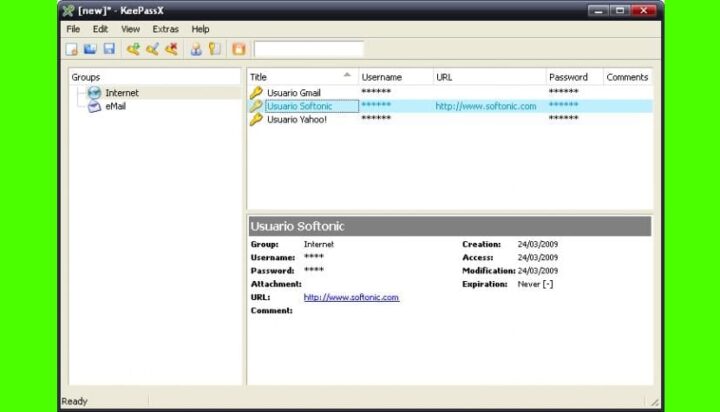Click the Add New Entry key icon
This screenshot has height=412, width=720.
point(133,49)
